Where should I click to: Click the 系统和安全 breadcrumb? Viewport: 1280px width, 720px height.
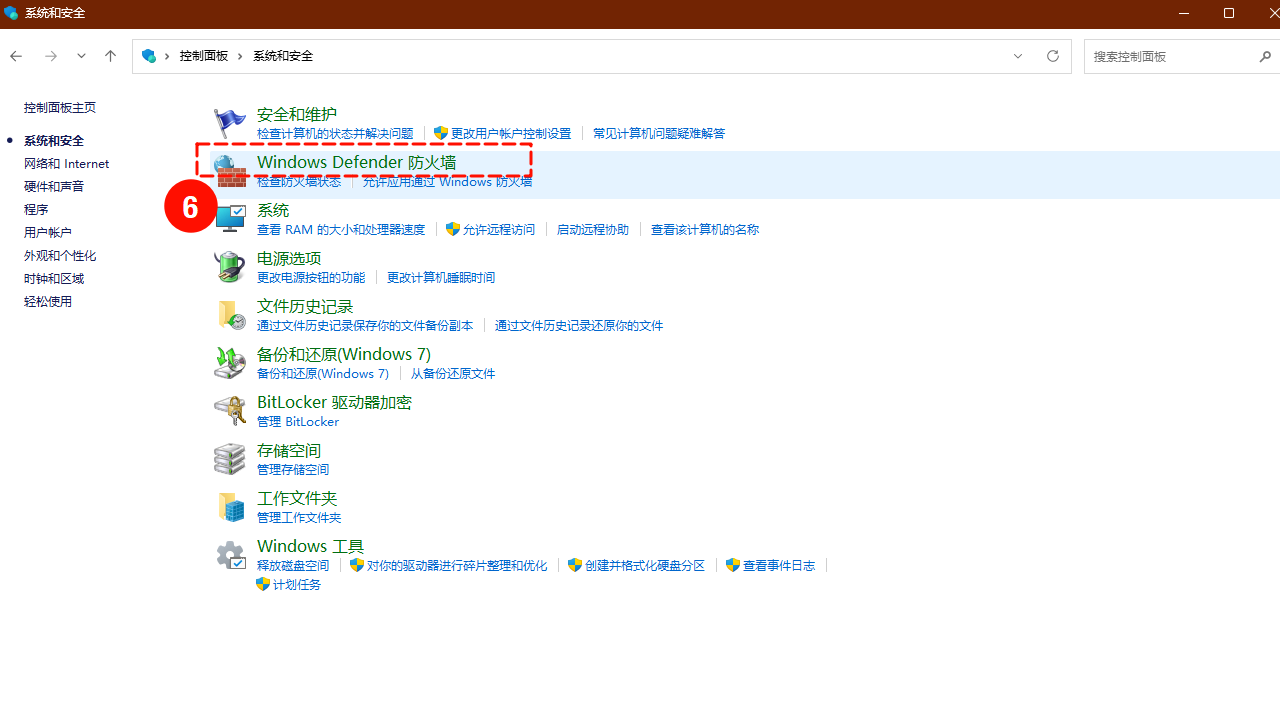pos(283,56)
